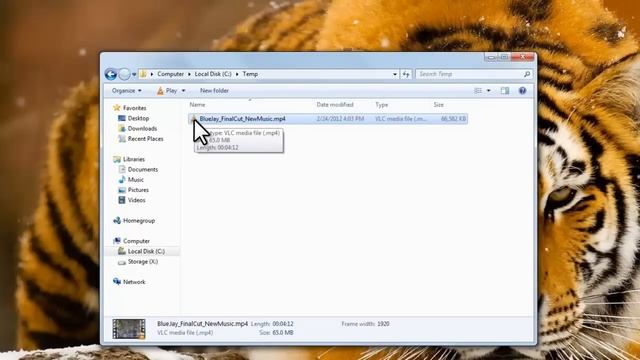The image size is (640, 360).
Task: Open Desktop in the navigation pane
Action: pos(138,118)
